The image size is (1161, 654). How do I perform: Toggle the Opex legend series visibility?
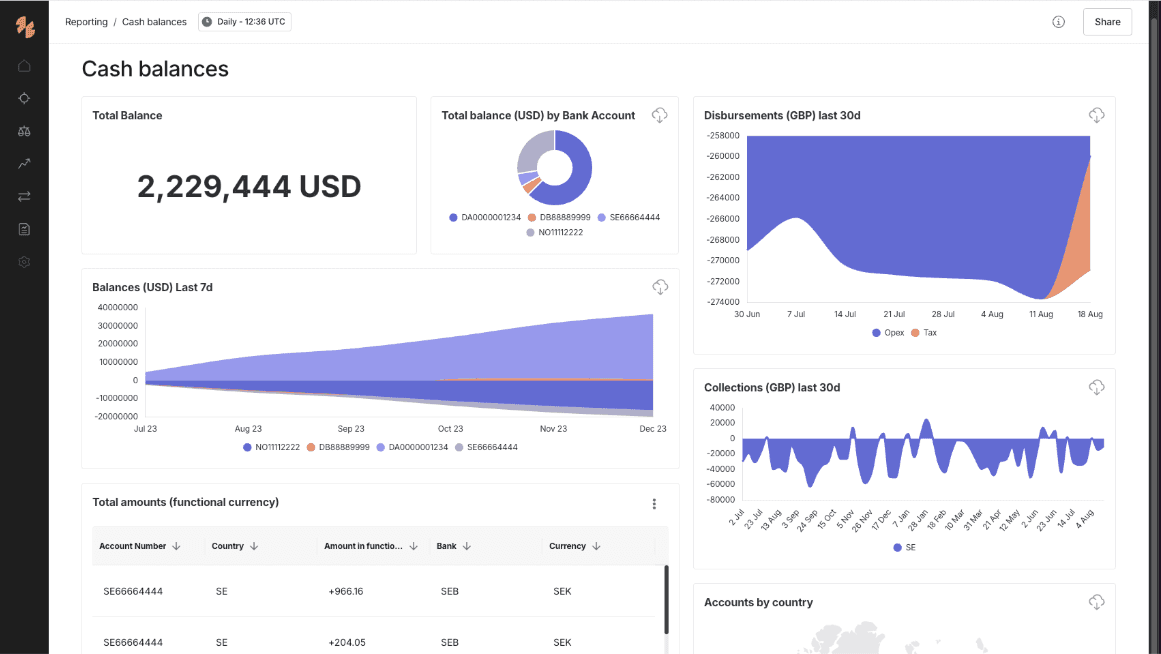click(x=888, y=333)
